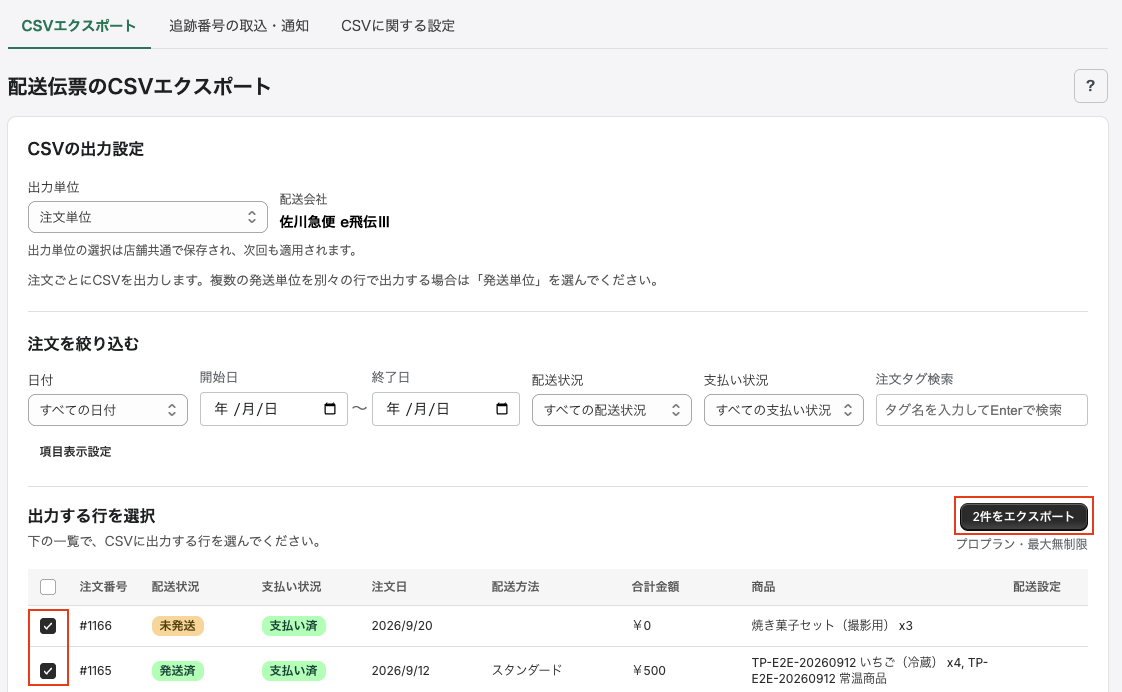The height and width of the screenshot is (692, 1122).
Task: Click the スタンダード shipping method cell
Action: click(x=527, y=671)
